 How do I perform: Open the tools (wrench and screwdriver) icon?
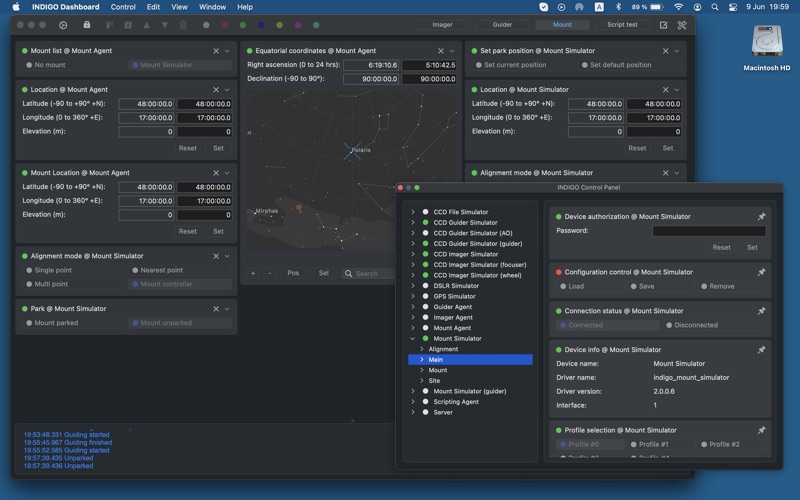[682, 25]
